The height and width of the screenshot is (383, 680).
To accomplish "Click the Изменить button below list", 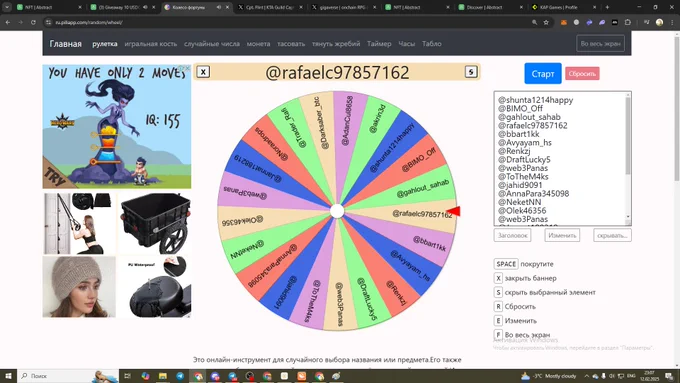I will click(562, 236).
